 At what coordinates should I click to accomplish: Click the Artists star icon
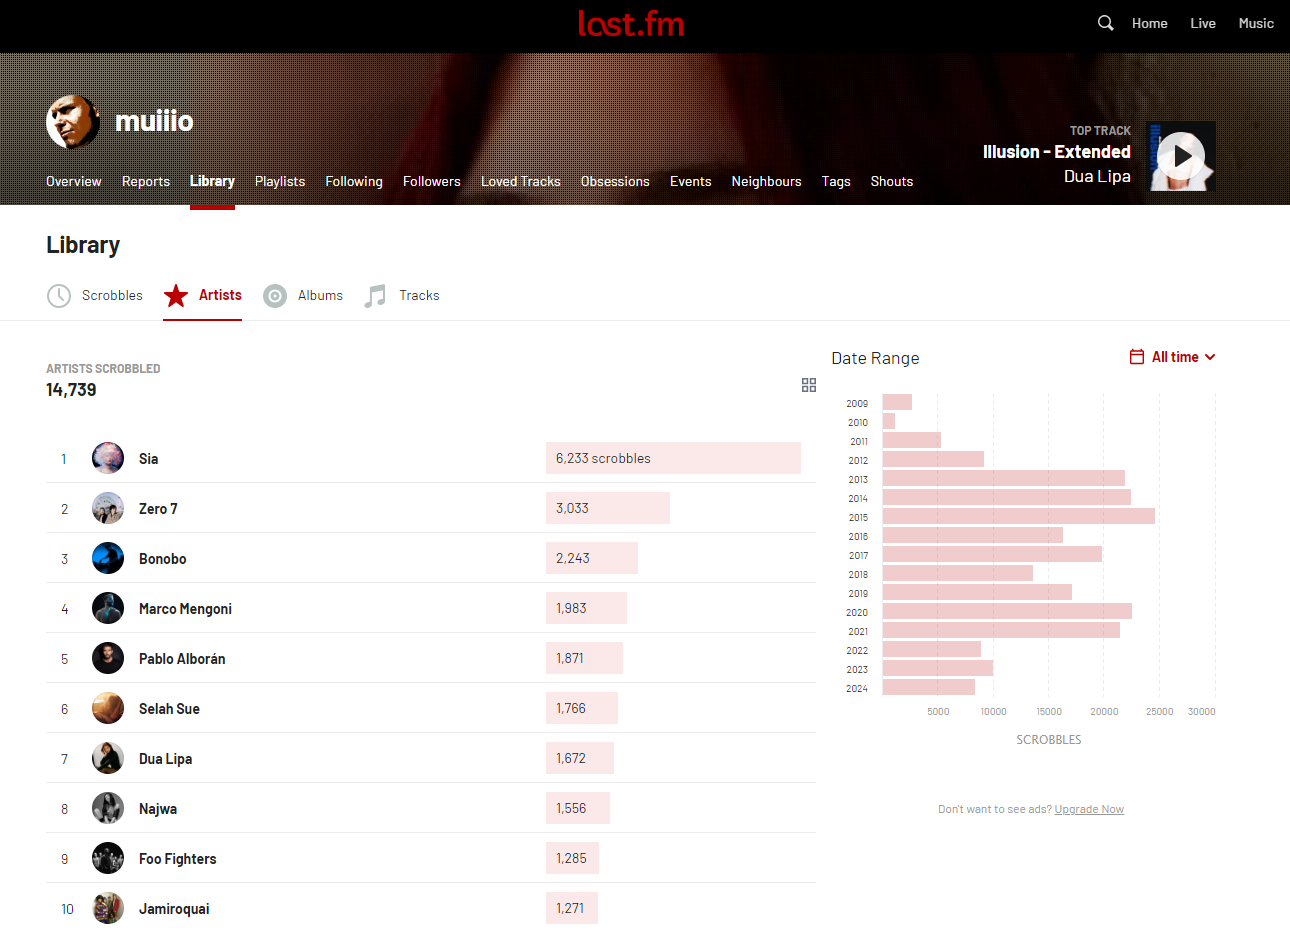tap(176, 296)
